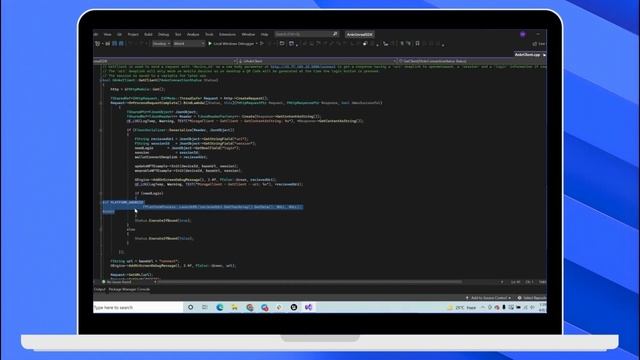The image size is (640, 360).
Task: Open the Git menu
Action: pyautogui.click(x=119, y=35)
